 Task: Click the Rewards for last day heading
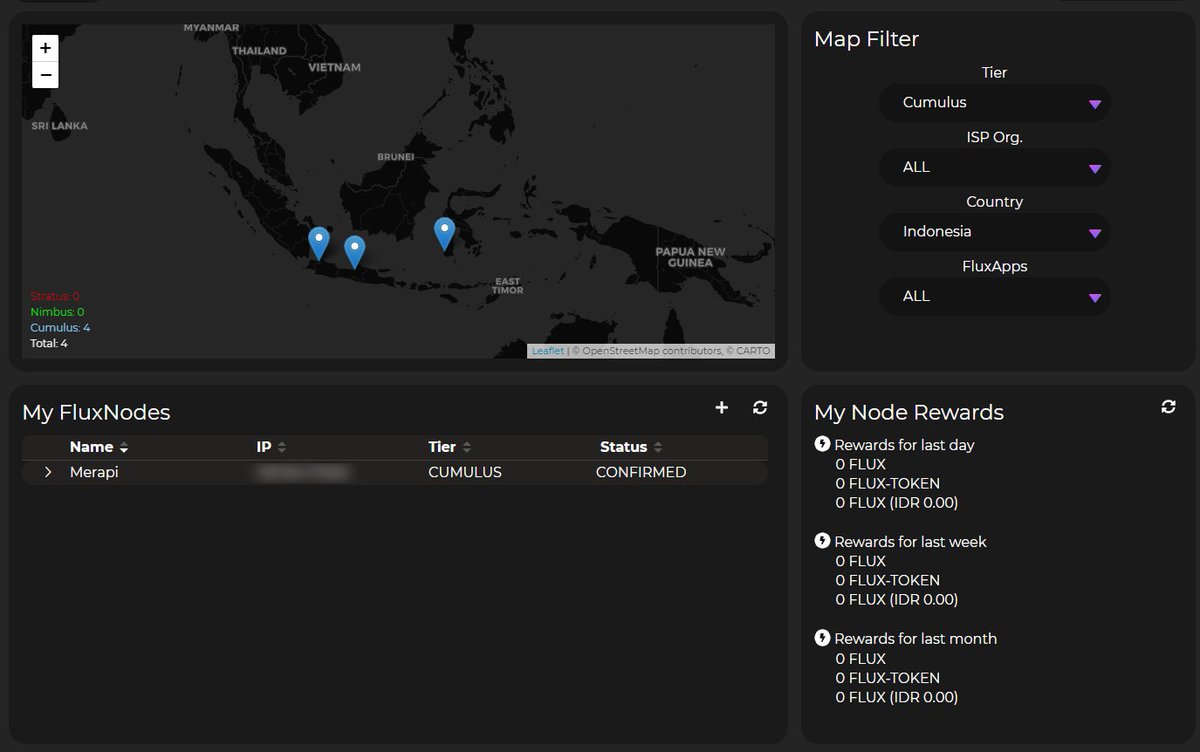click(904, 445)
